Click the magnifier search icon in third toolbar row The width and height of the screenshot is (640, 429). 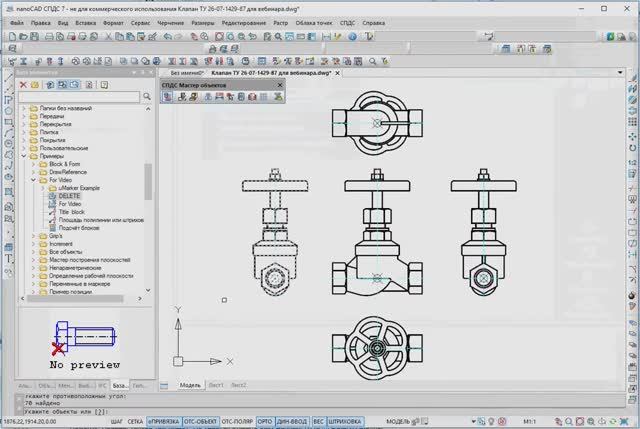pyautogui.click(x=373, y=61)
